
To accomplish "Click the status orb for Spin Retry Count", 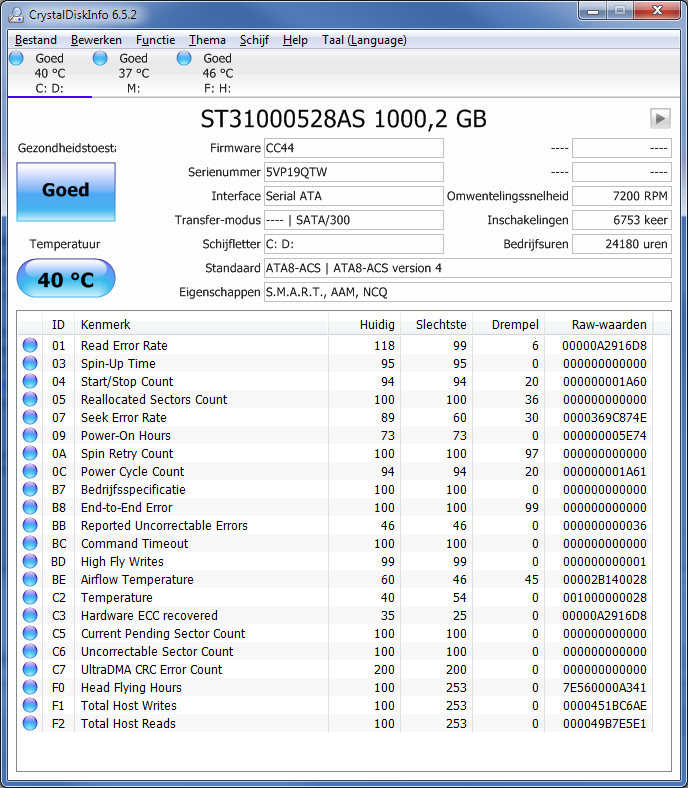I will coord(30,453).
